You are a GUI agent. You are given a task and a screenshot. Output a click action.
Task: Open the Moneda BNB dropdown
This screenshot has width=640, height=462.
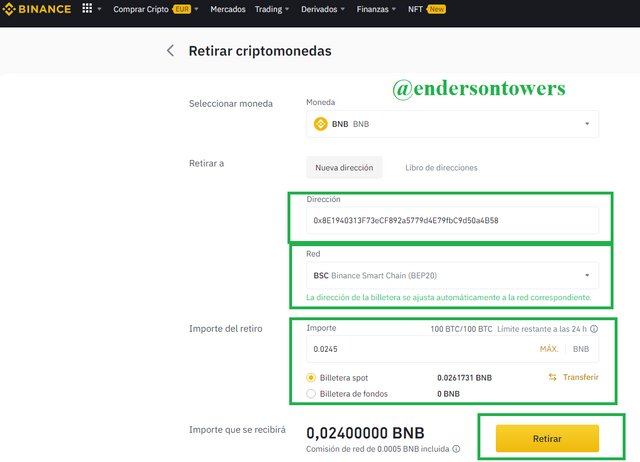tap(452, 124)
